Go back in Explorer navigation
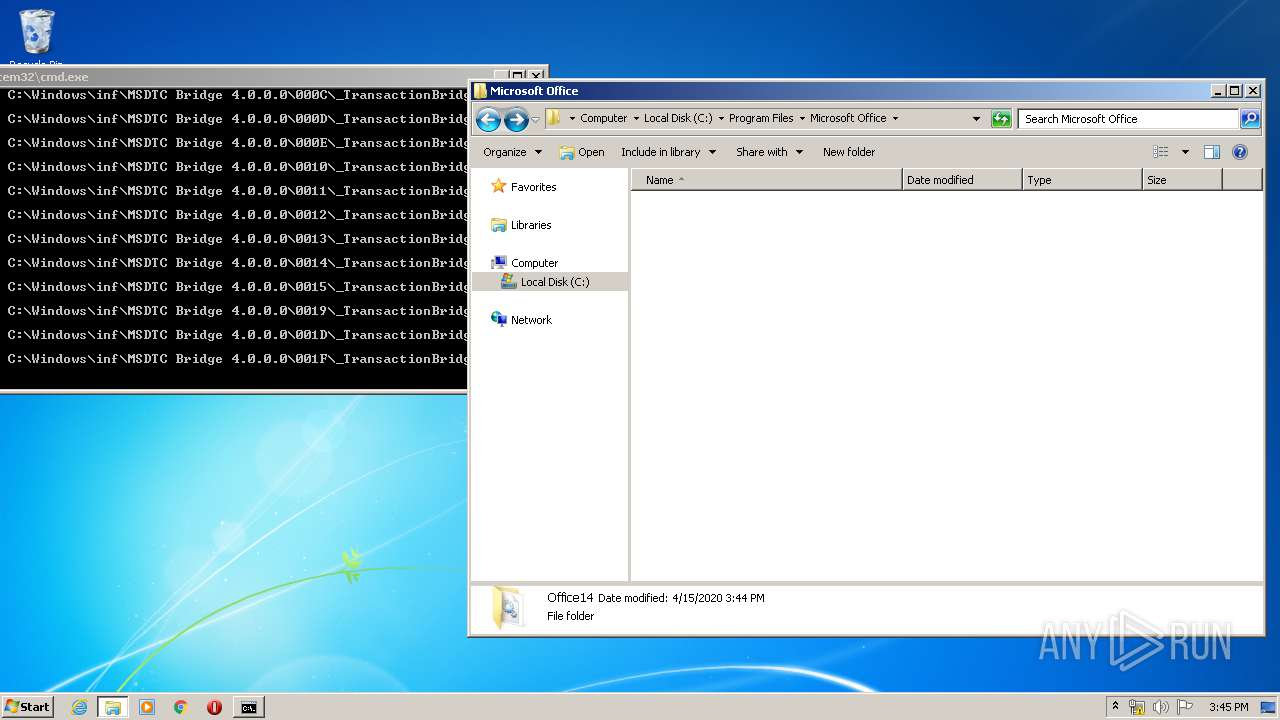This screenshot has height=720, width=1280. (x=488, y=120)
